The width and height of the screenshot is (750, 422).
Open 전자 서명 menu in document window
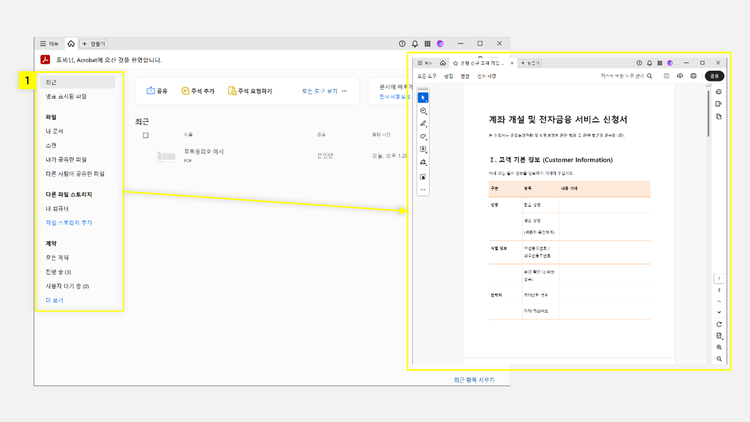pos(486,76)
